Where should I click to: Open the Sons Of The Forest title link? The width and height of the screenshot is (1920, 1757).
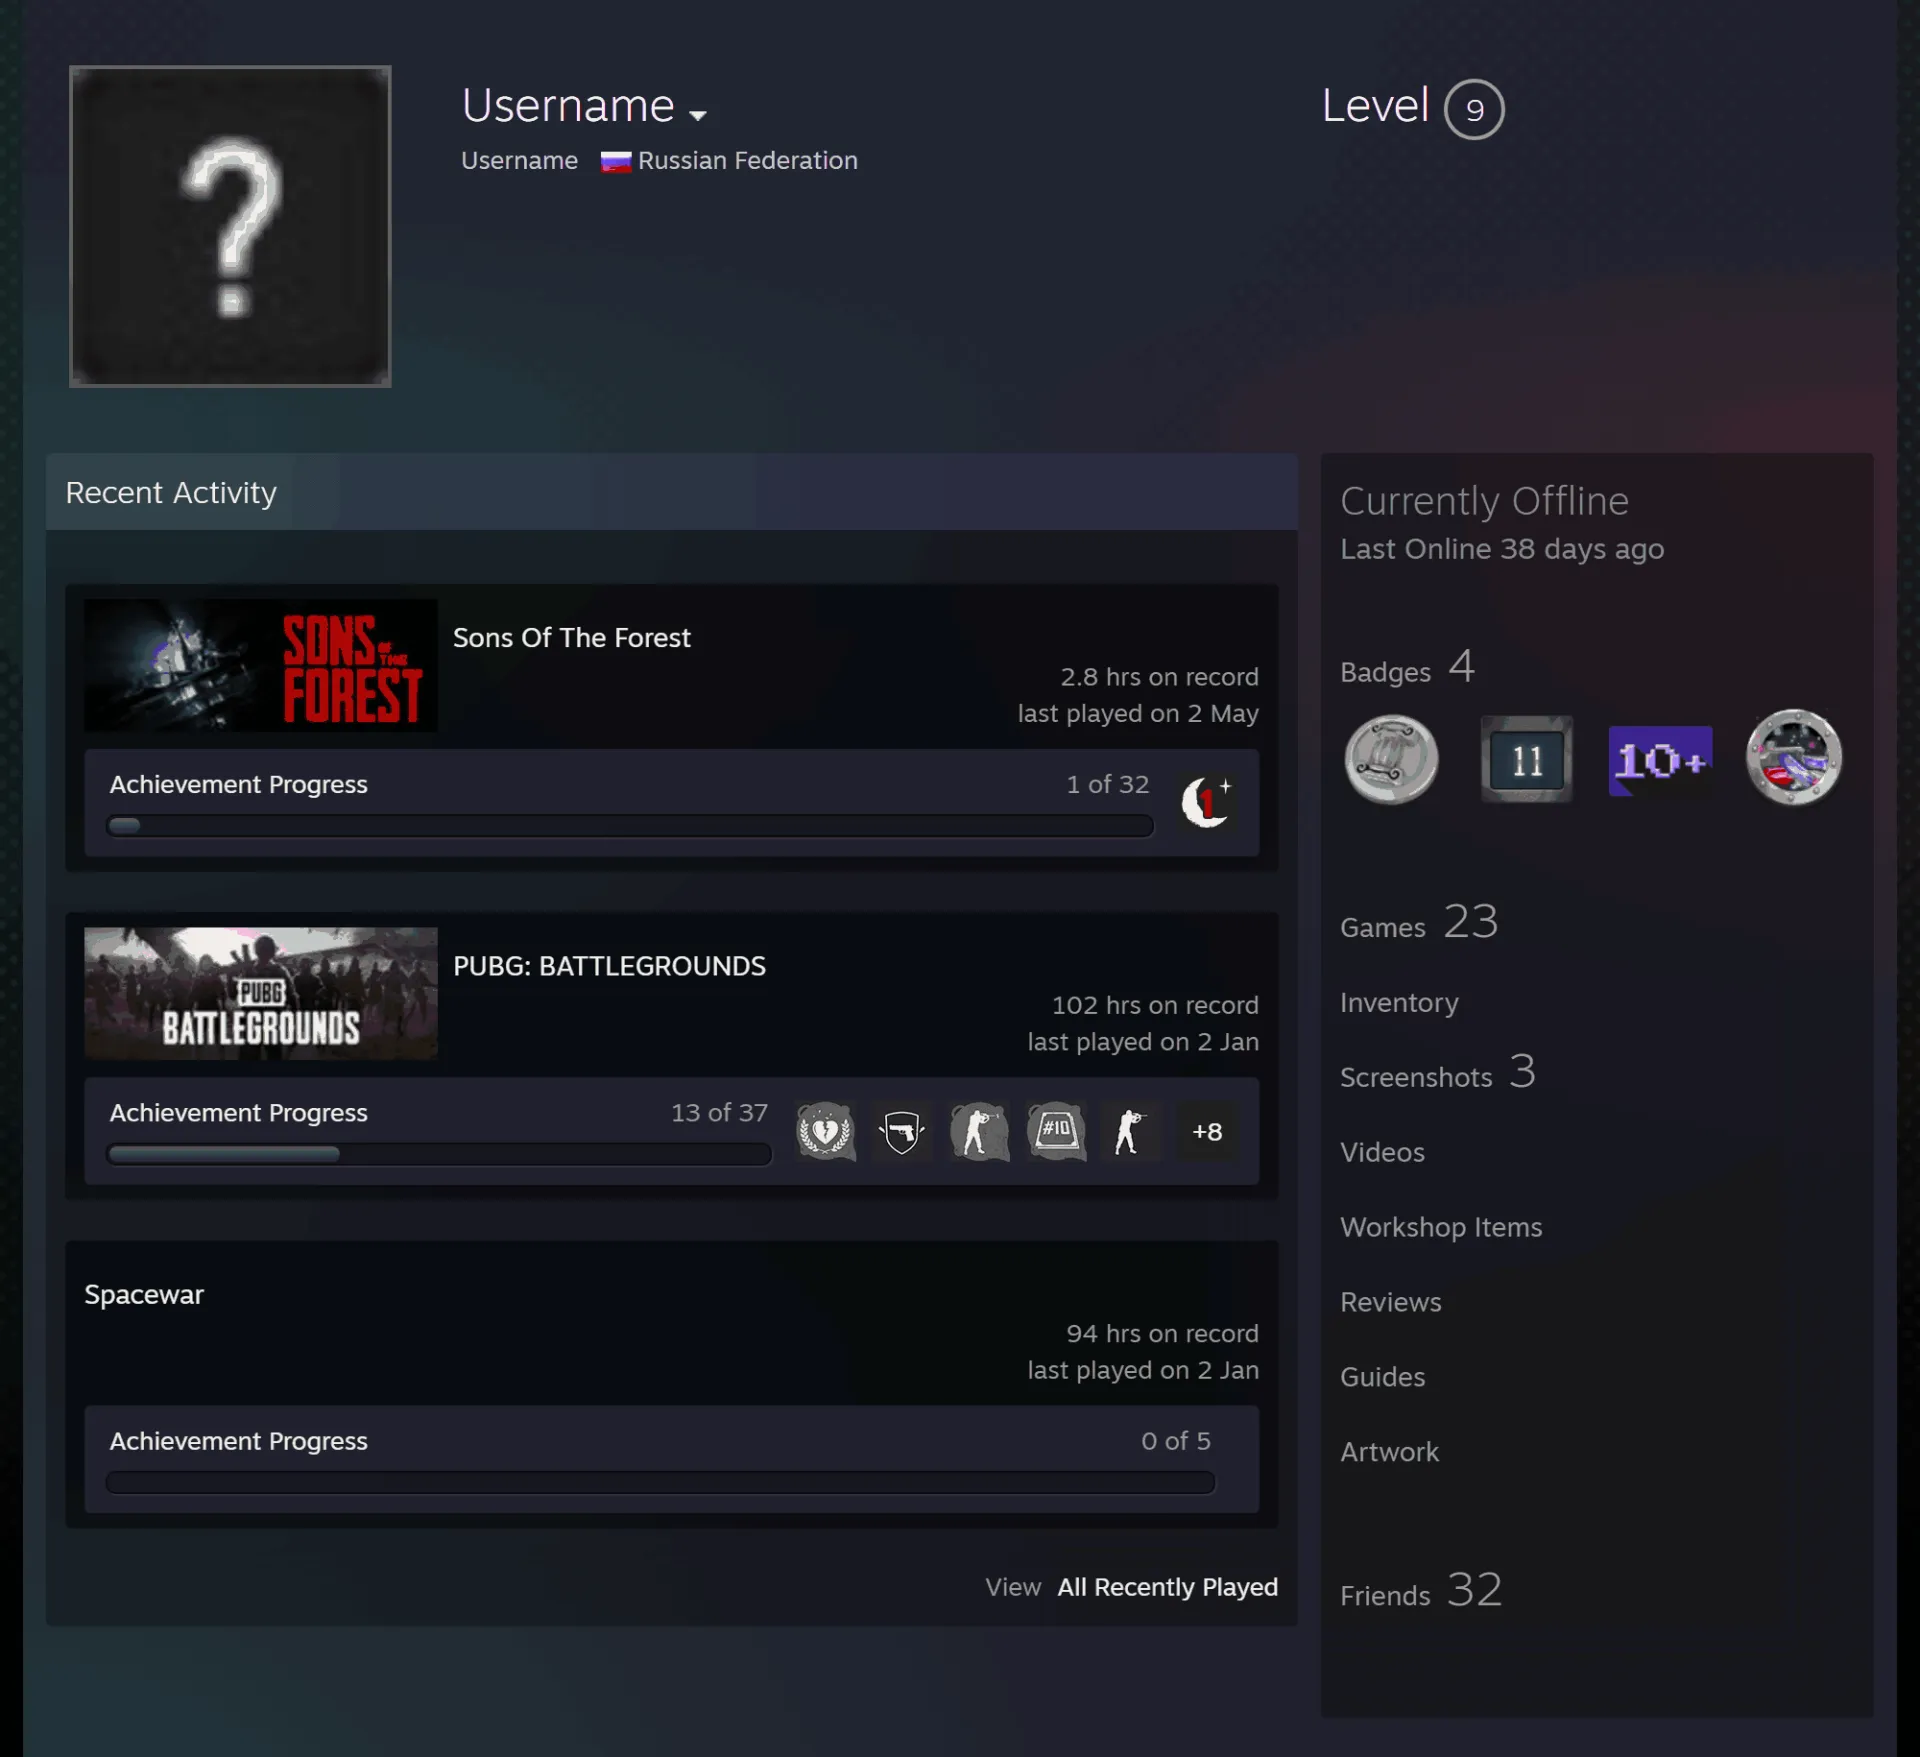tap(571, 638)
